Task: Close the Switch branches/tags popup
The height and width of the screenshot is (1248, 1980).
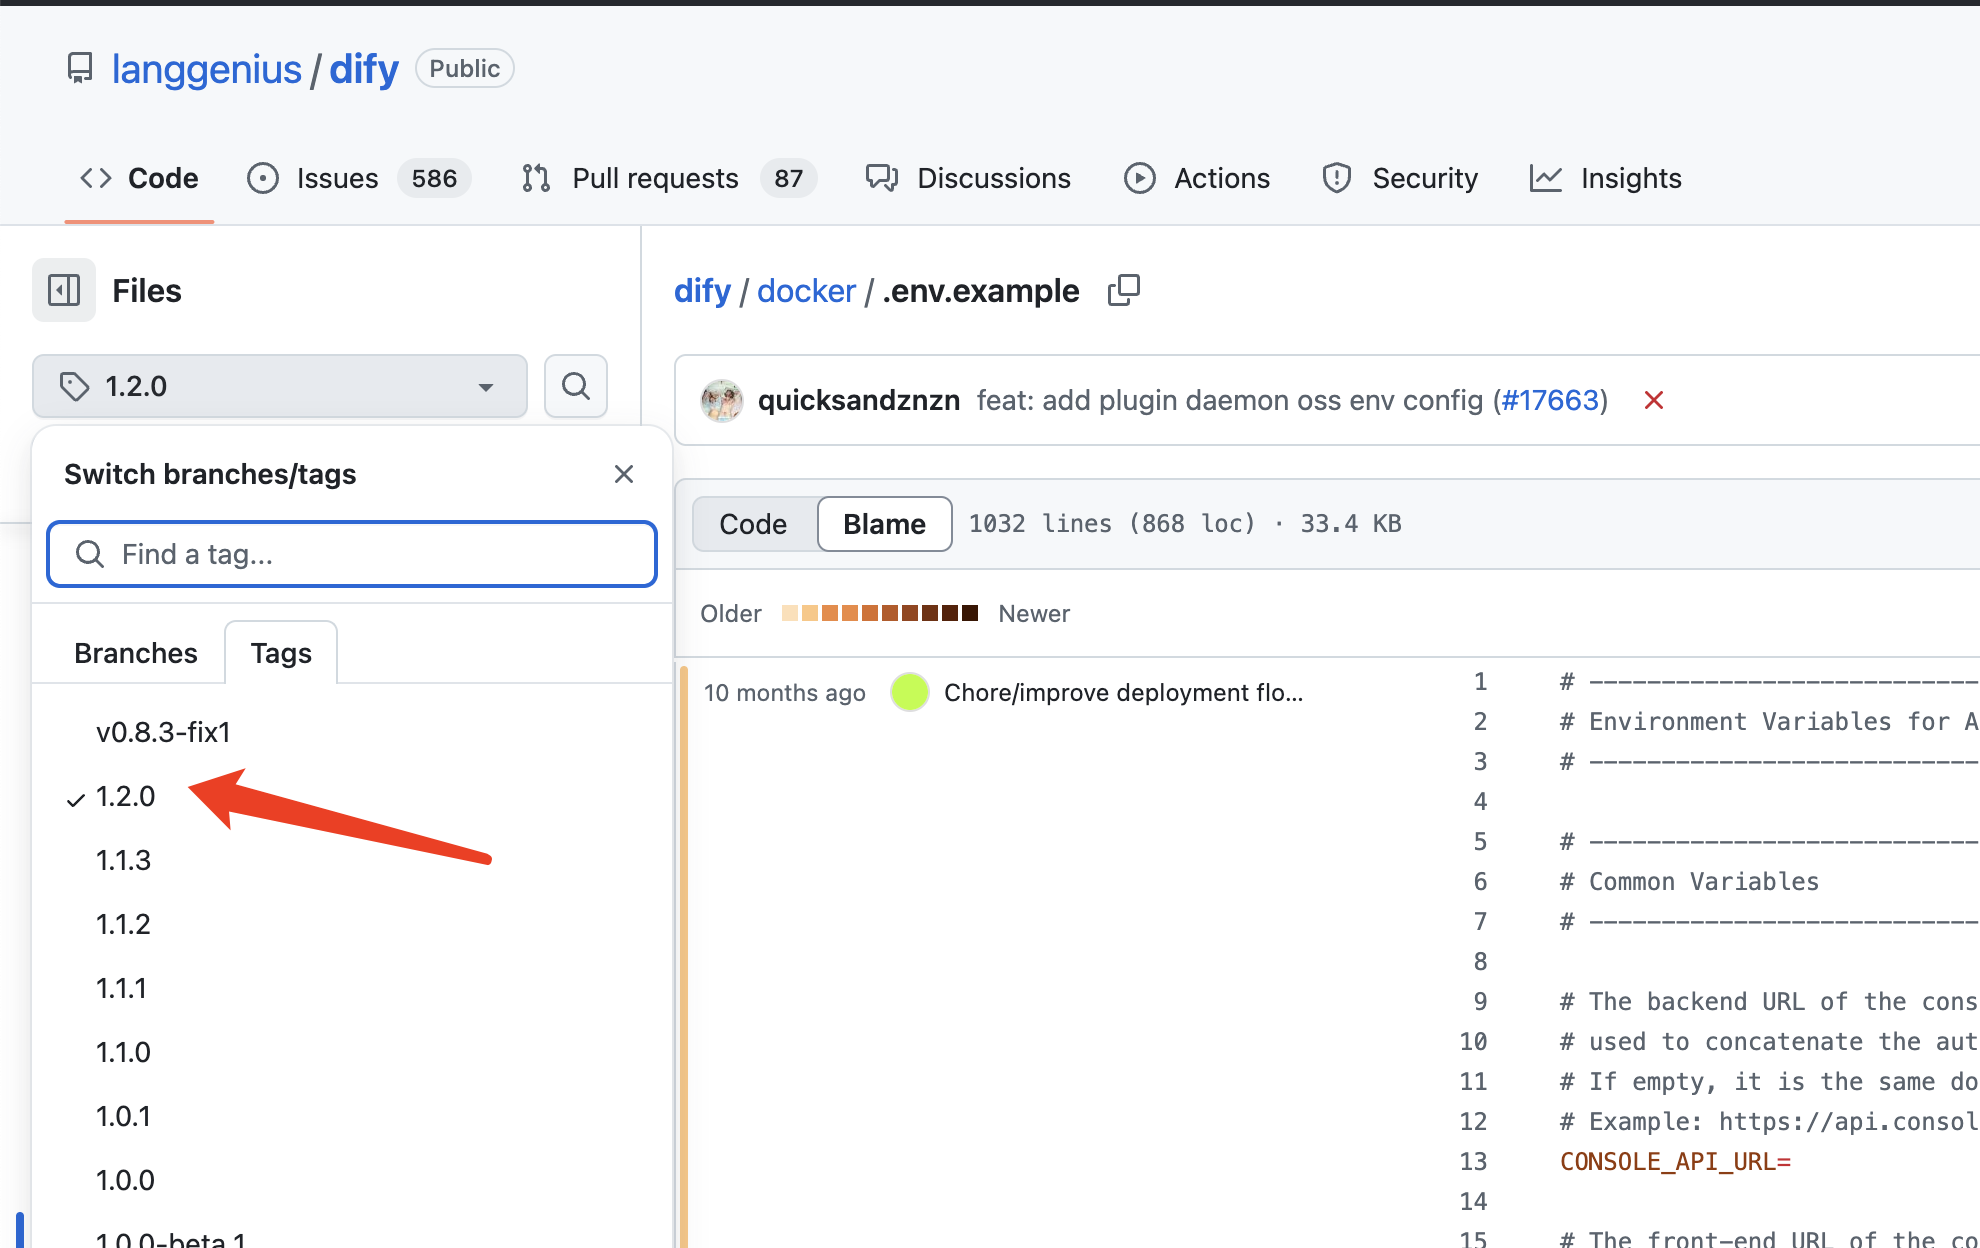Action: tap(624, 474)
